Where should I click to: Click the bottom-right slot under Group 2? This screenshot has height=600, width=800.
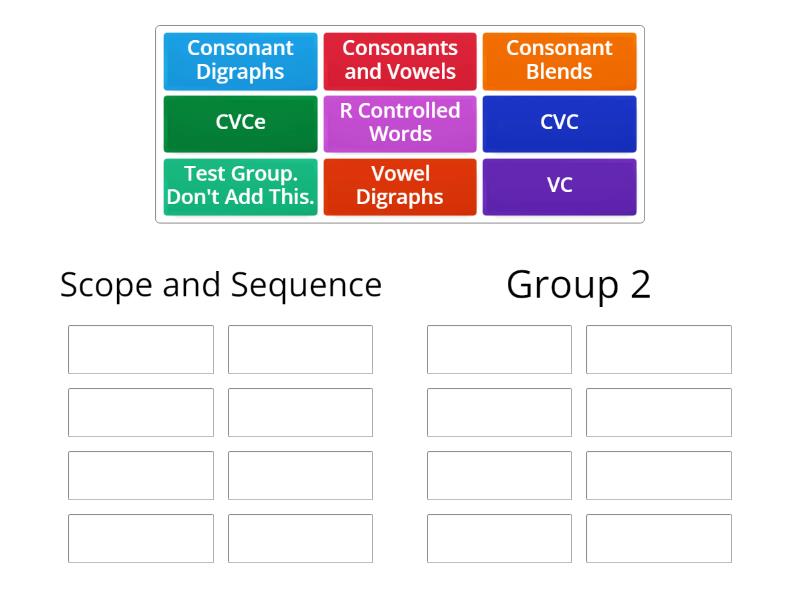tap(659, 538)
